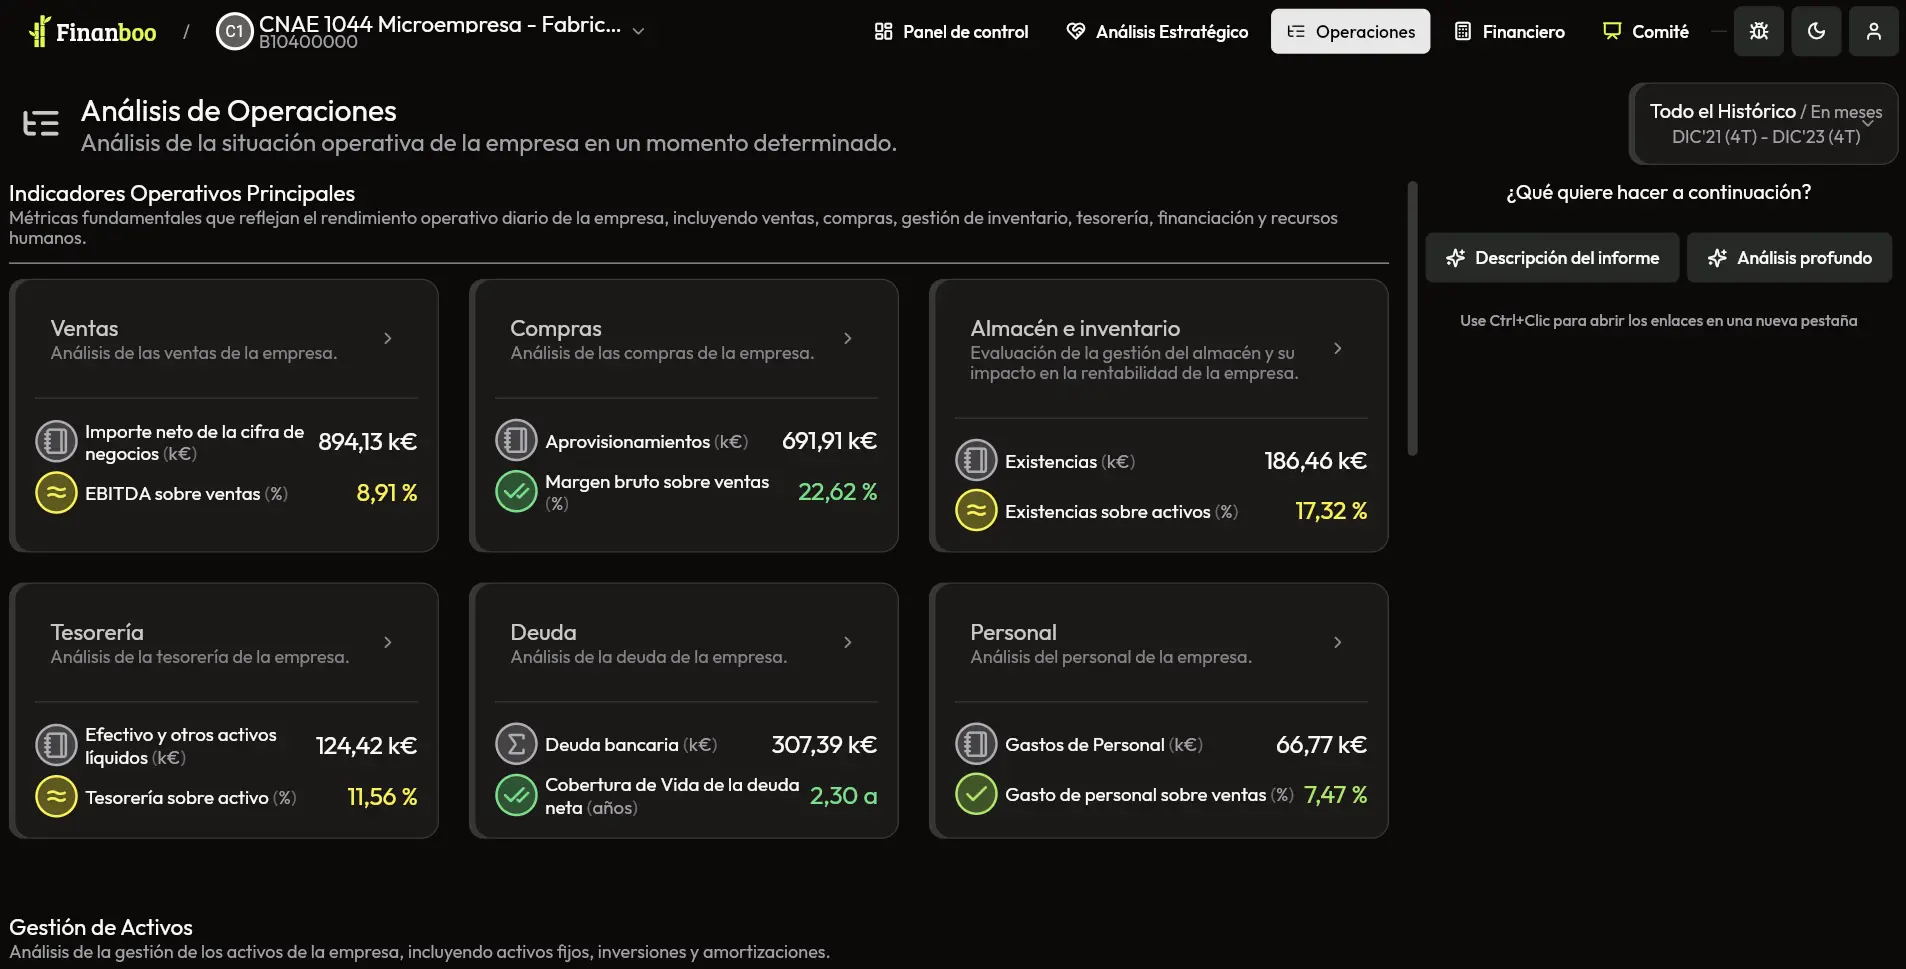Expand the Ventas card chevron

[388, 339]
